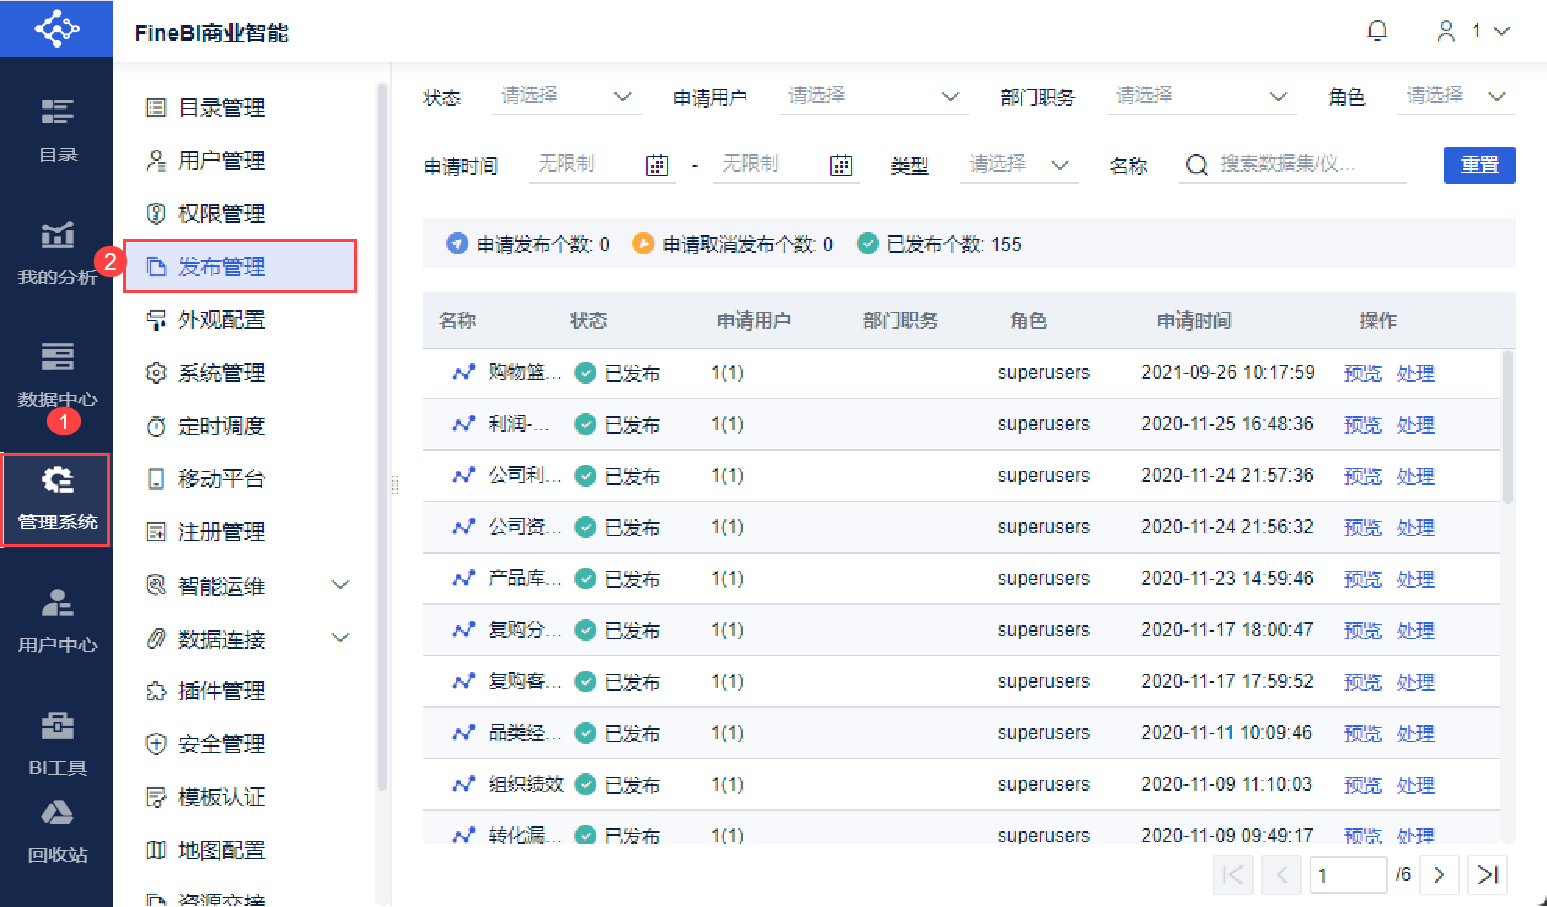
Task: Open 用户中心 sidebar icon
Action: tap(57, 620)
